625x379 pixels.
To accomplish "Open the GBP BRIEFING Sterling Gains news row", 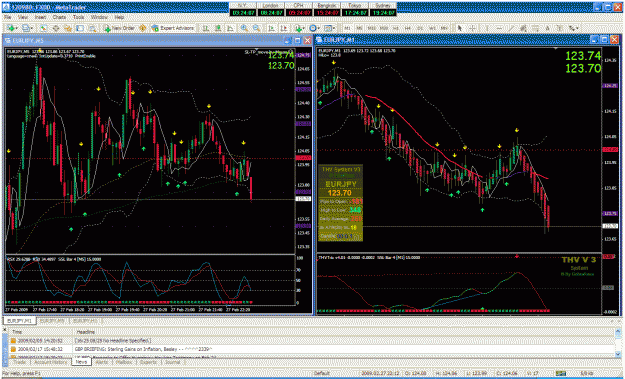I will pyautogui.click(x=311, y=350).
